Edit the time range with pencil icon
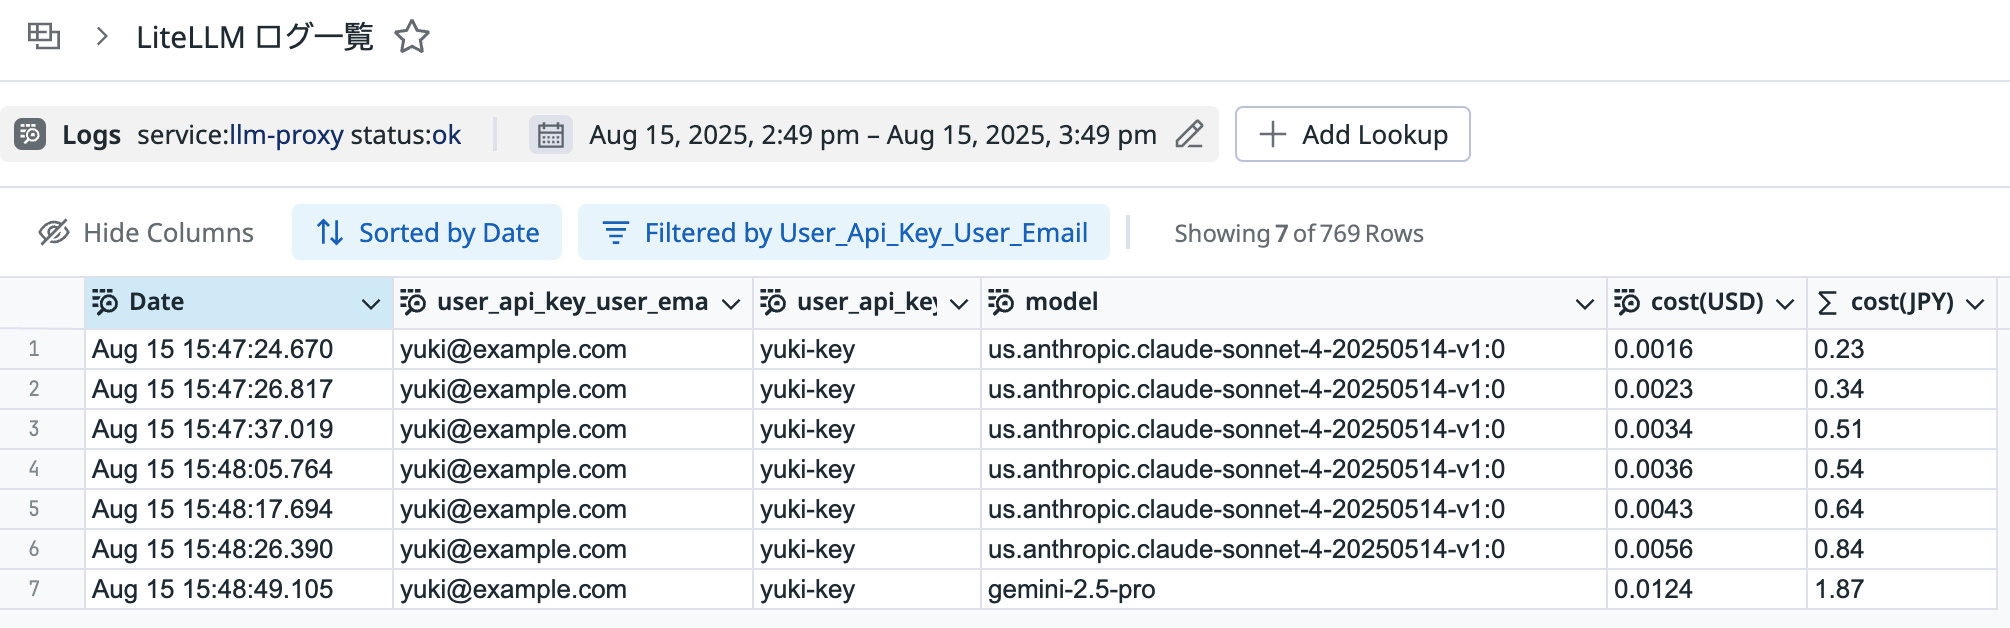The height and width of the screenshot is (628, 2010). 1189,134
